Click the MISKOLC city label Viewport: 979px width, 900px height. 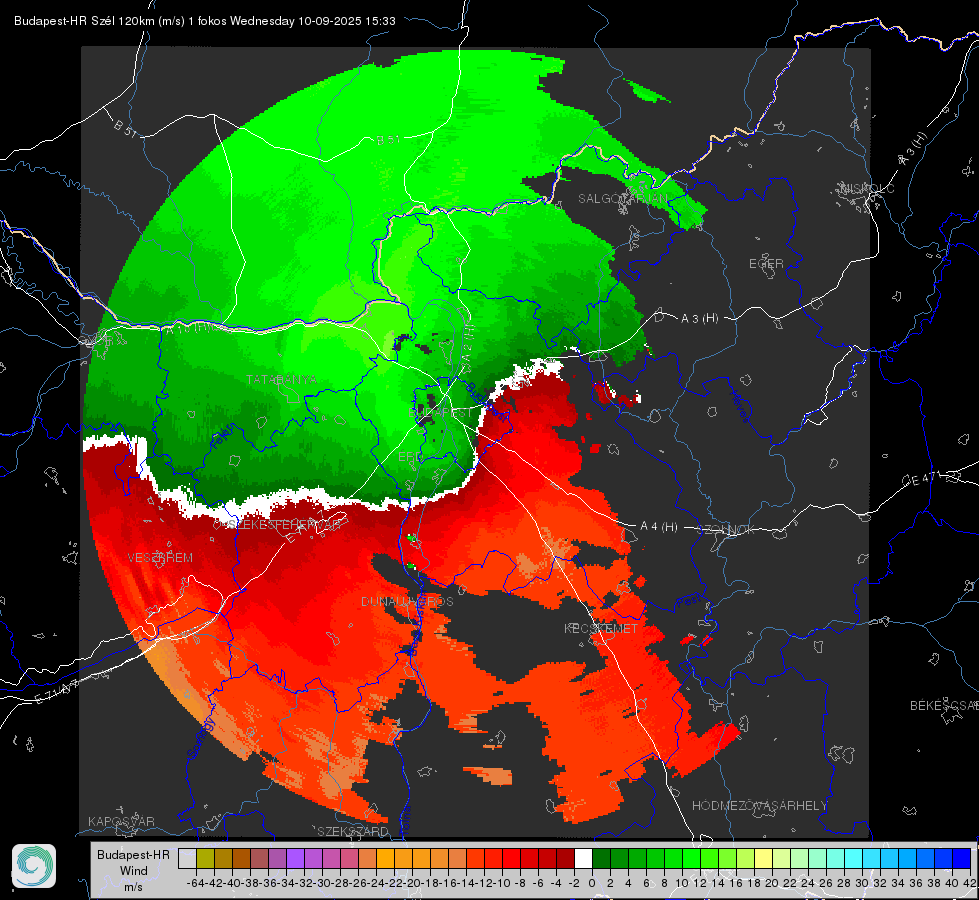867,188
